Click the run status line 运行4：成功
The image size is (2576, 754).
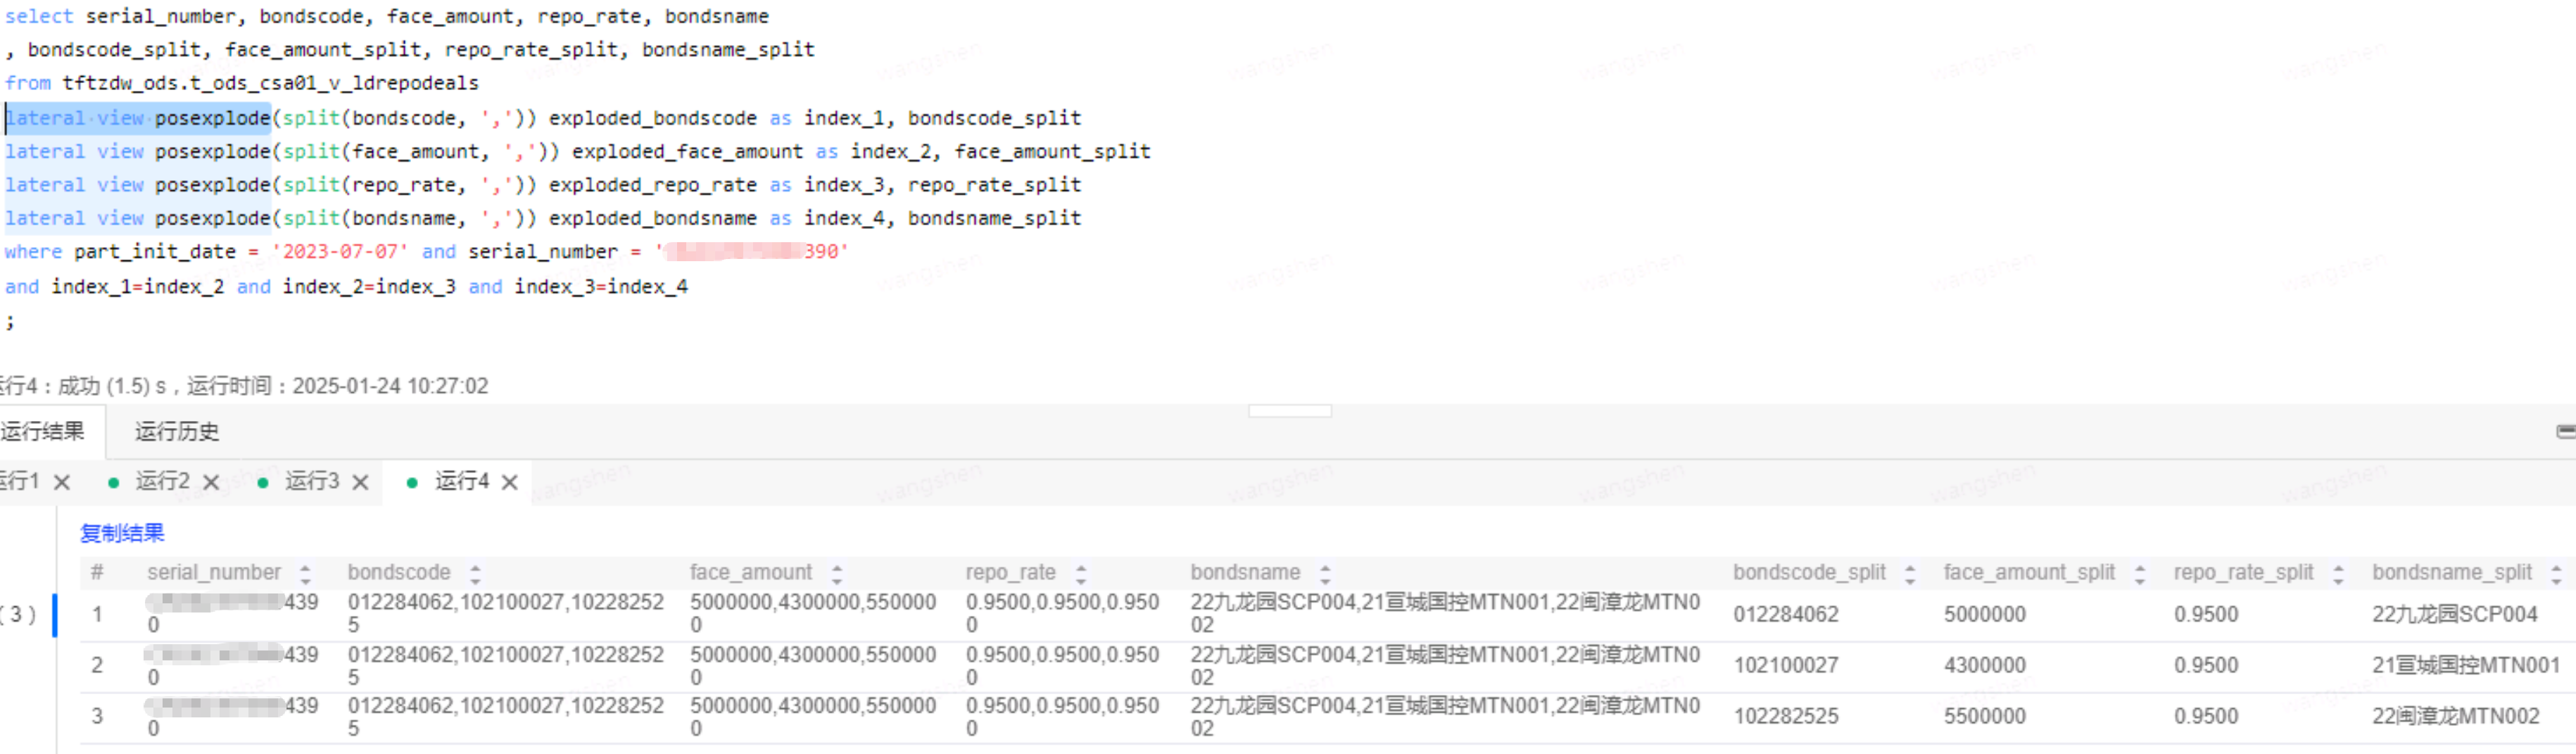(x=244, y=386)
